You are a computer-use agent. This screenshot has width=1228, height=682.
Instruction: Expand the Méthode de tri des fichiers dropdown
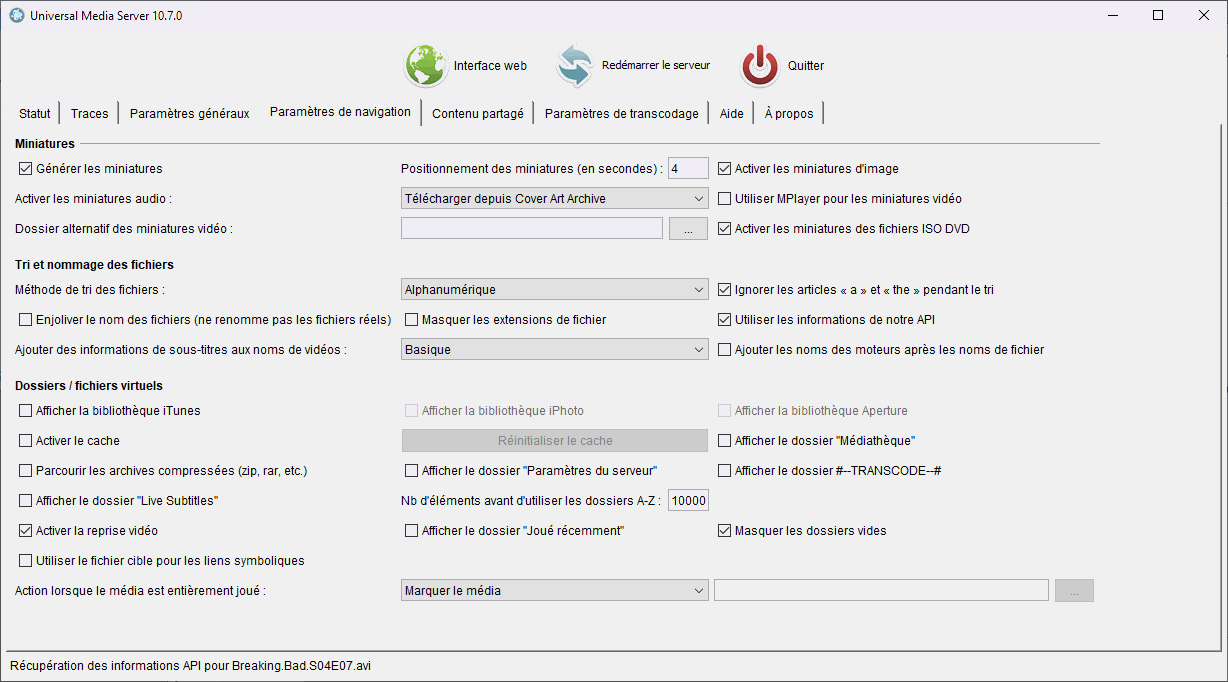pyautogui.click(x=554, y=290)
